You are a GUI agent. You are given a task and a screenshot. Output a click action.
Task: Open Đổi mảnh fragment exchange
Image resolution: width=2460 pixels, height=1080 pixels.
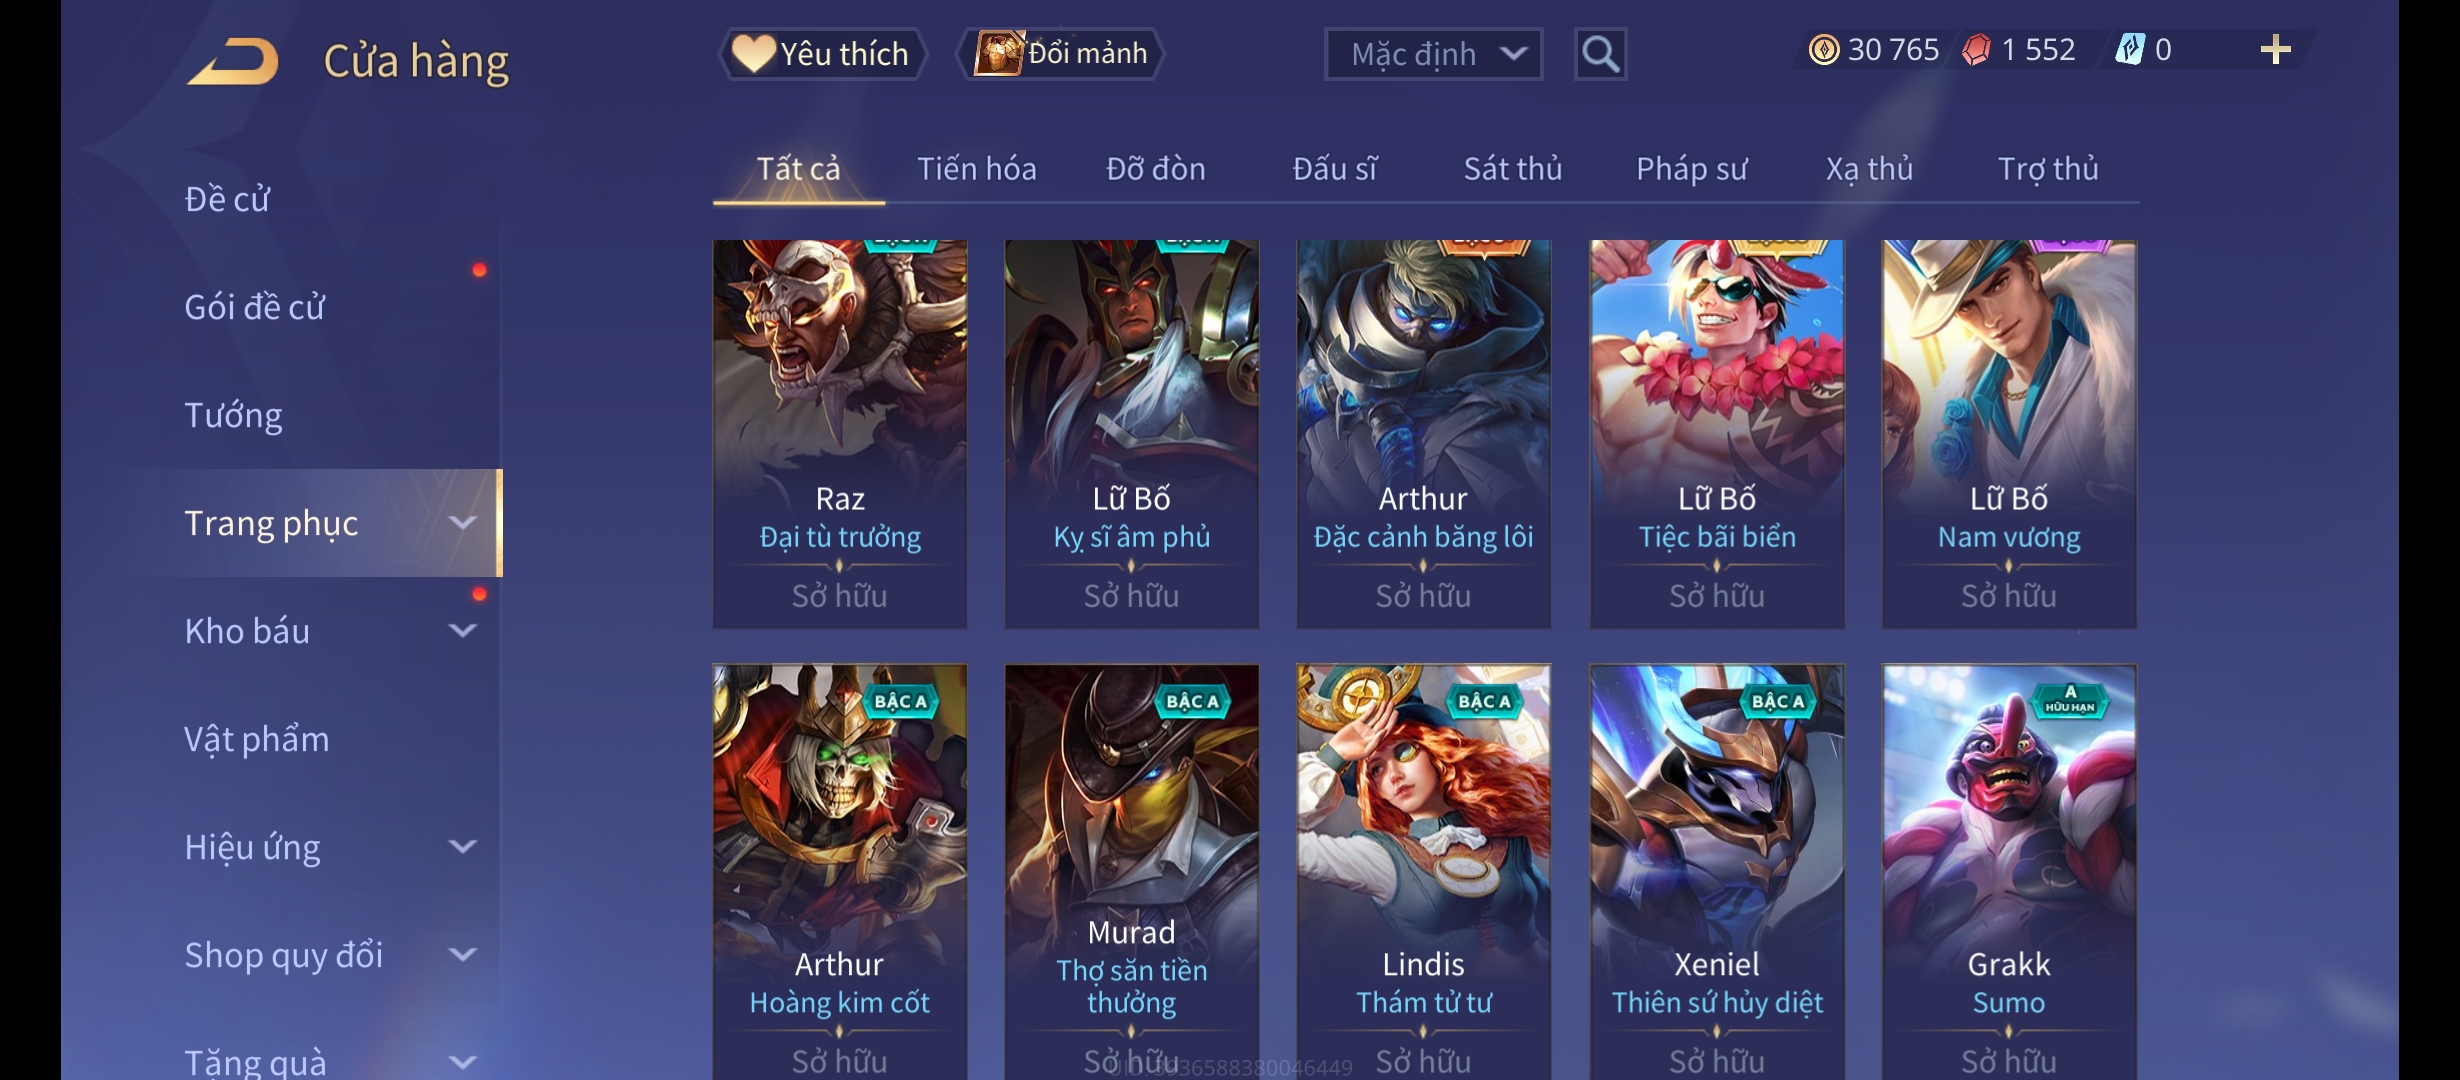[1061, 53]
